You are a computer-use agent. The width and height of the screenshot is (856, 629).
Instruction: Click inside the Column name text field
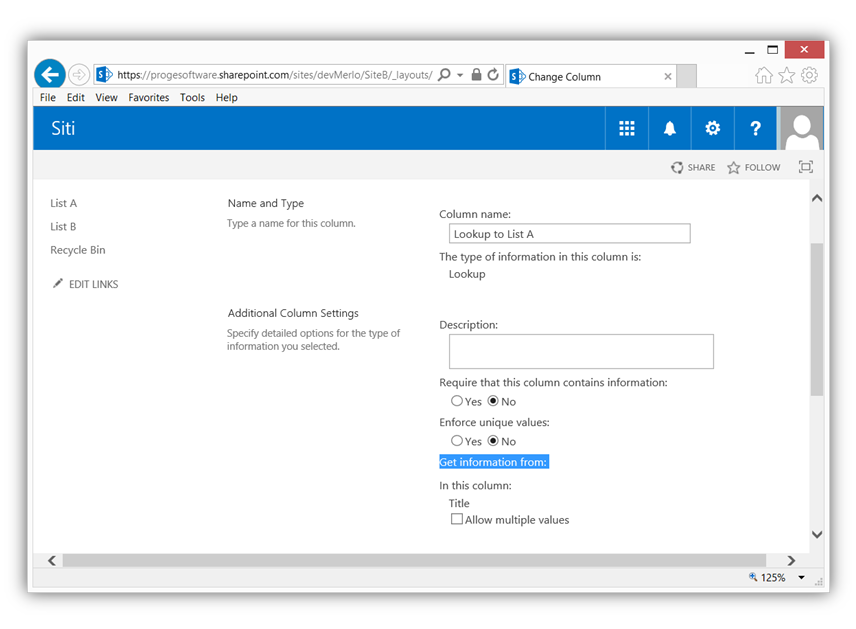[569, 234]
